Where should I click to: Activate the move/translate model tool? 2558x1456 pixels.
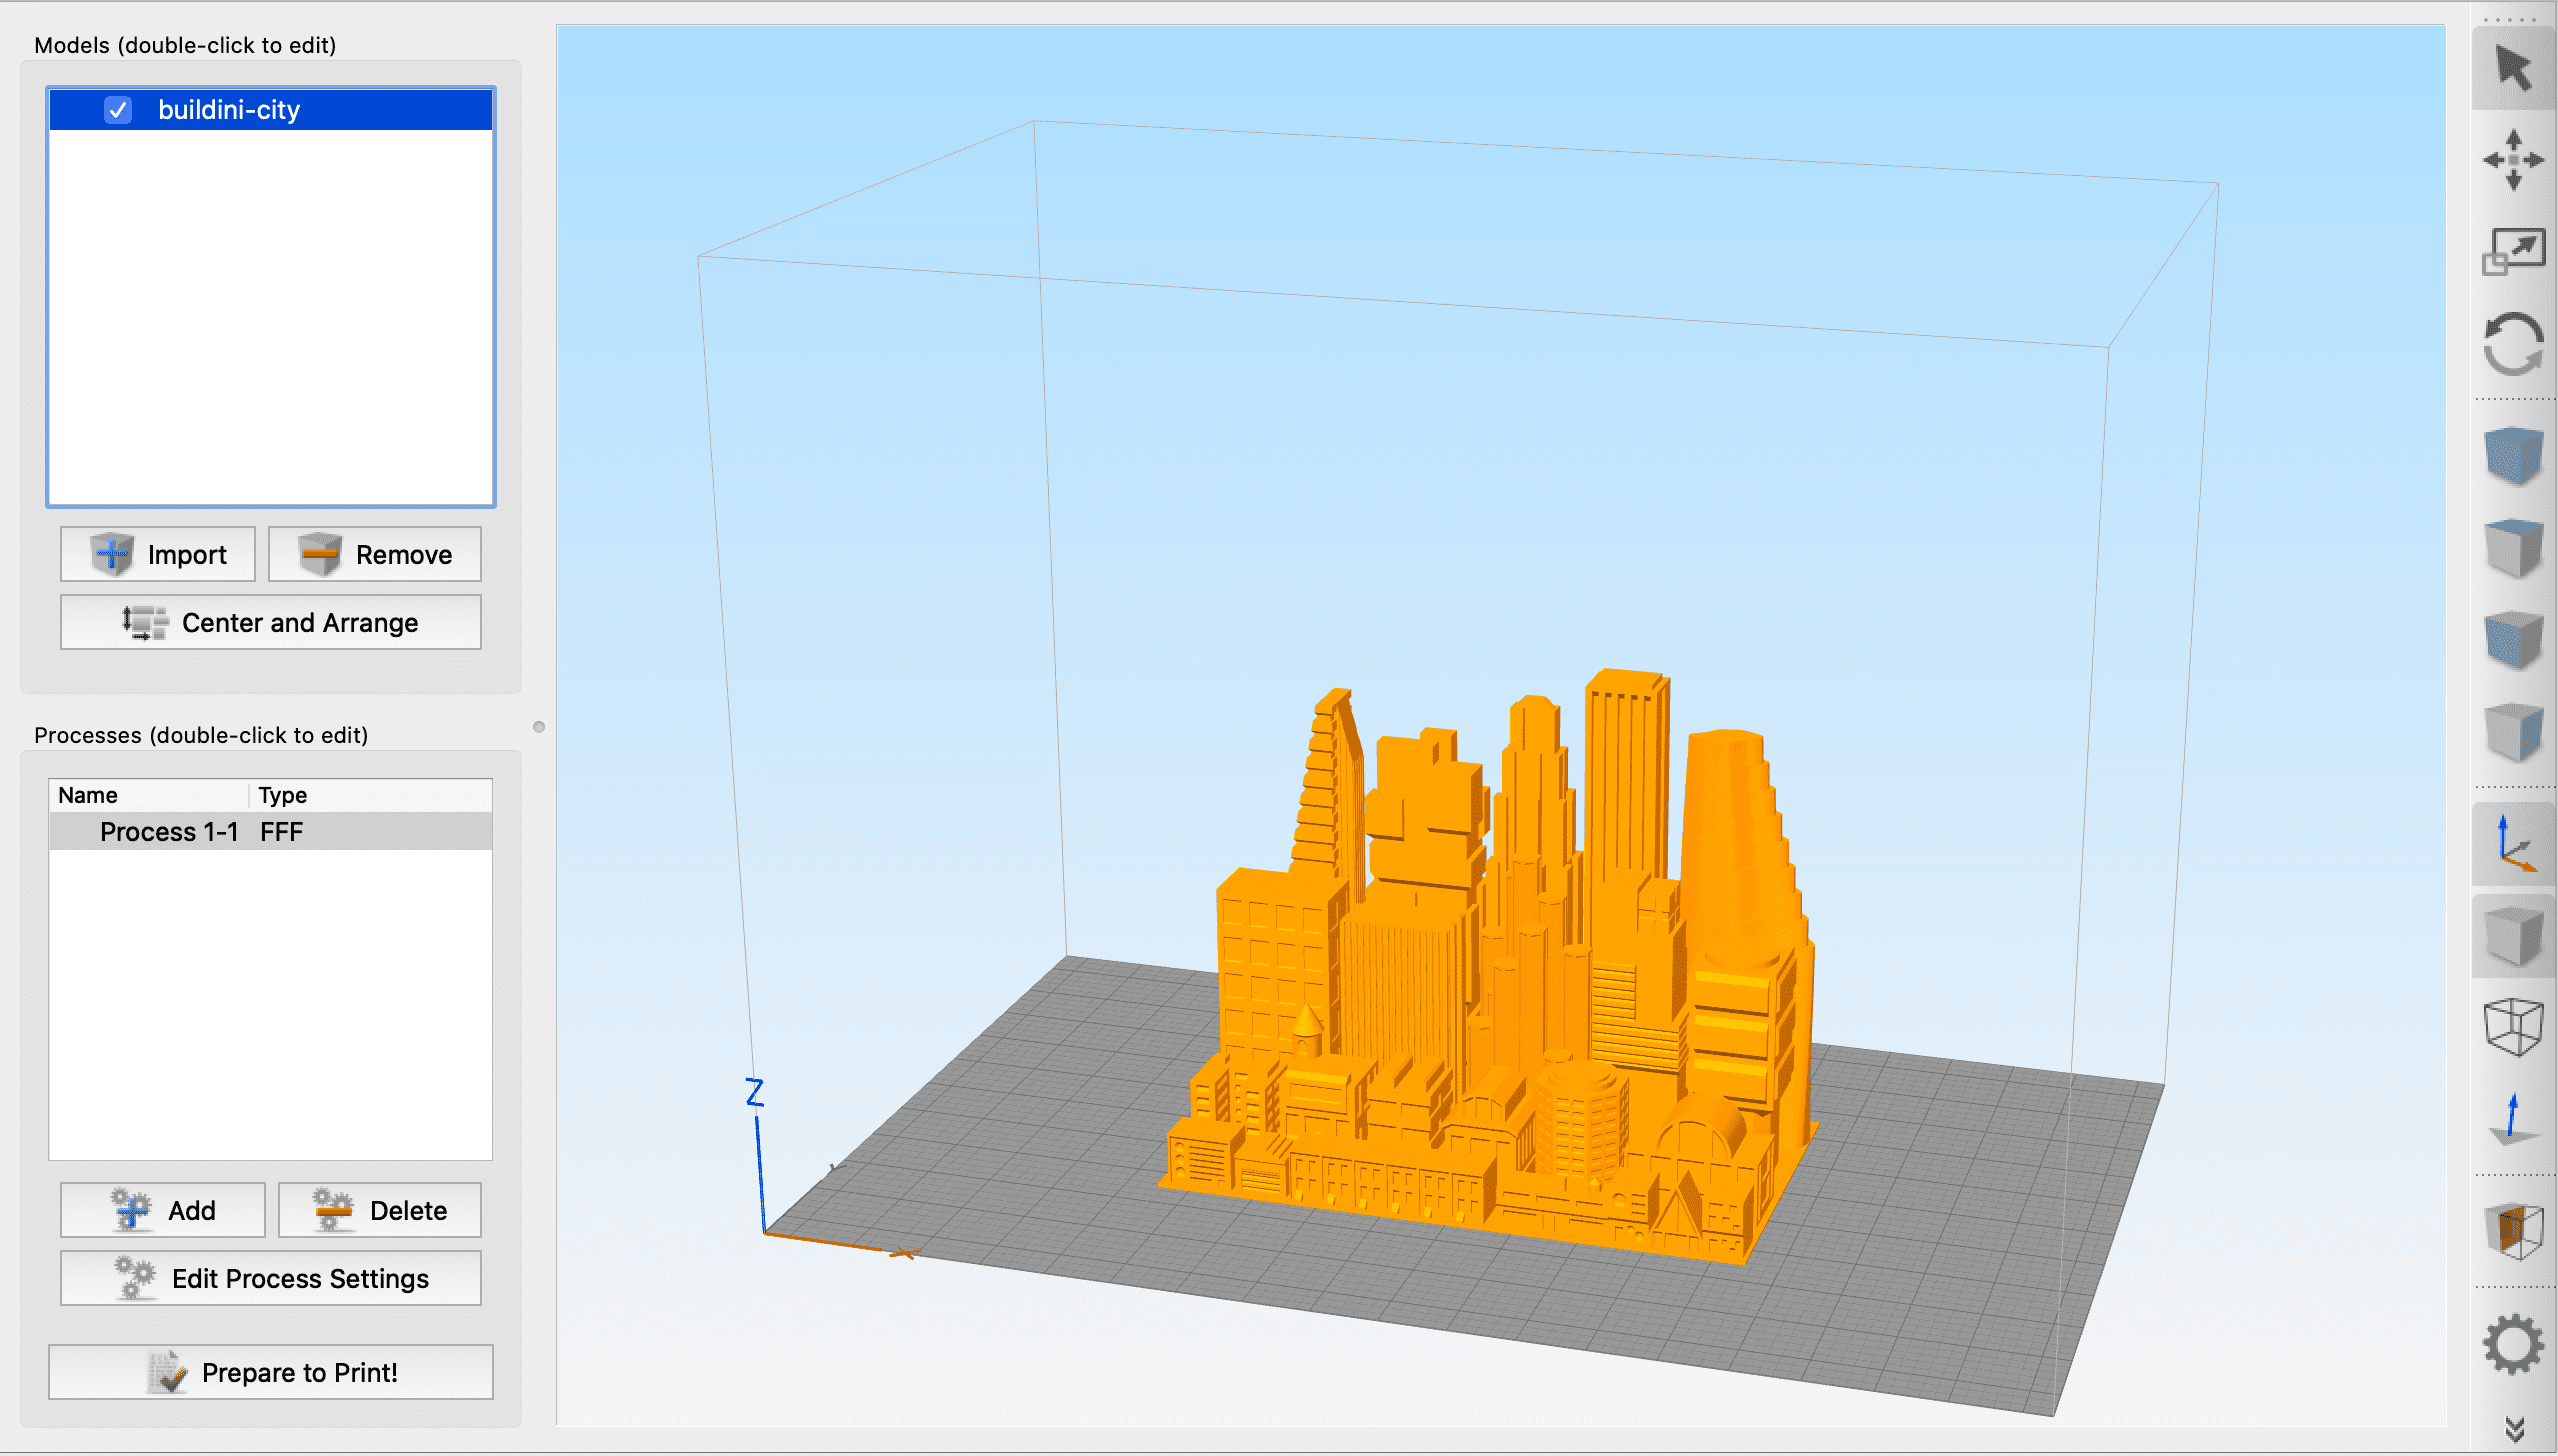point(2513,160)
